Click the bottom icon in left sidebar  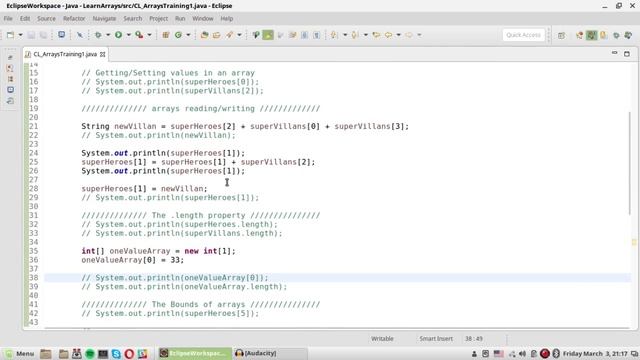(11, 100)
